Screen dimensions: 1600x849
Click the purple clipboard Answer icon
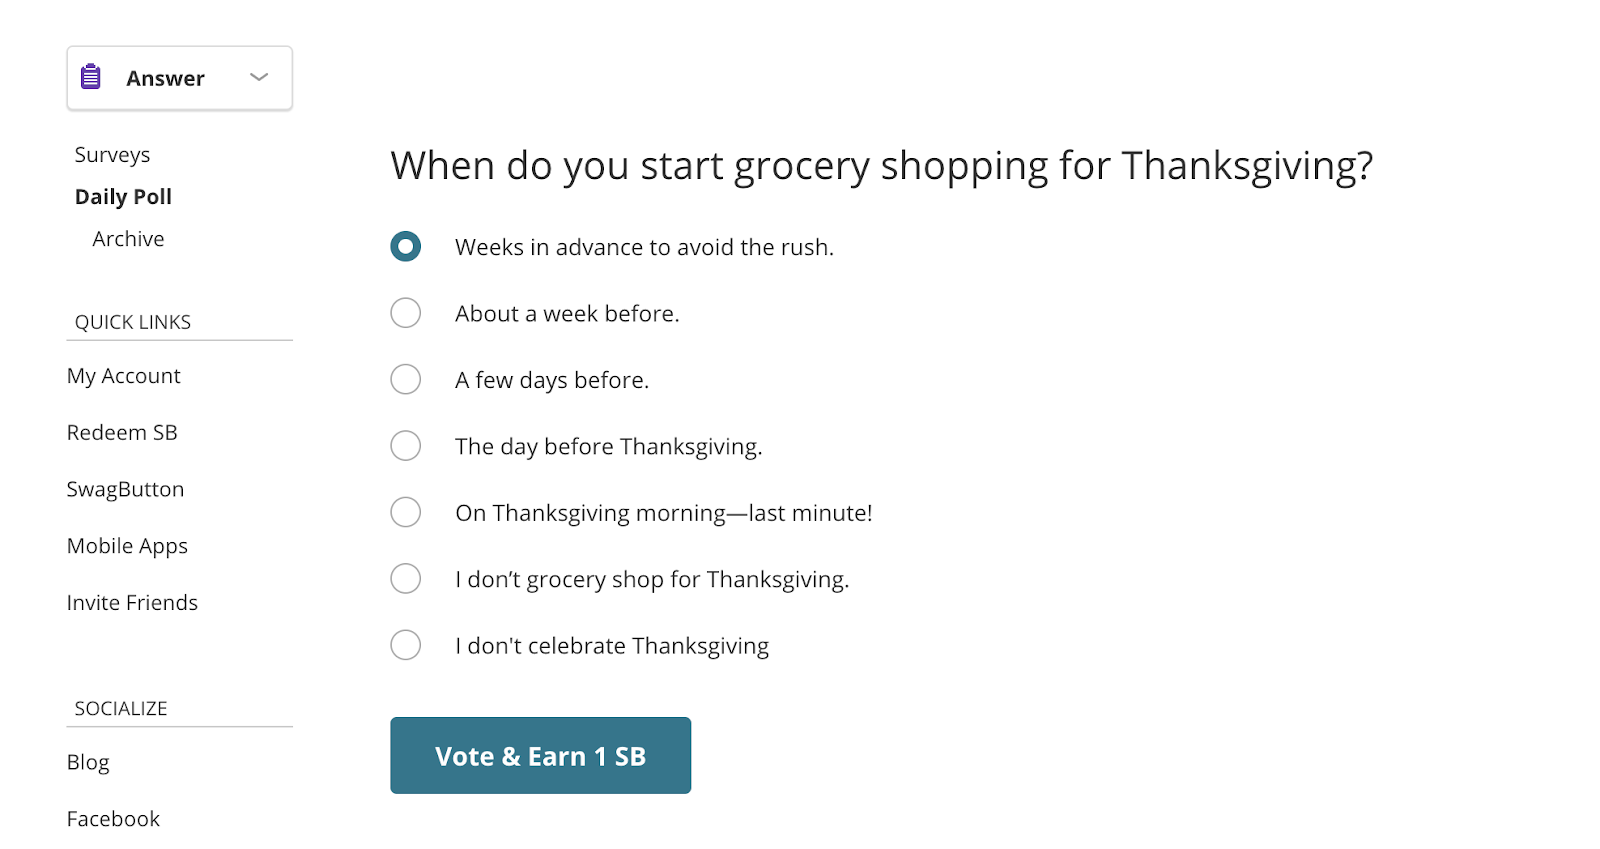90,76
